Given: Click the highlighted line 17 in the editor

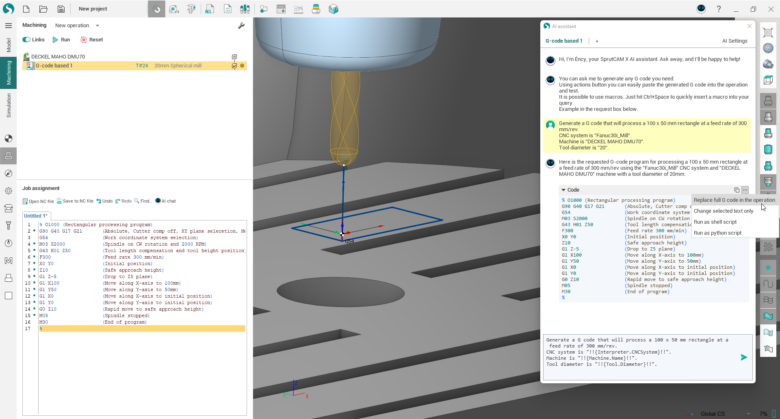Looking at the screenshot, I should pyautogui.click(x=142, y=328).
